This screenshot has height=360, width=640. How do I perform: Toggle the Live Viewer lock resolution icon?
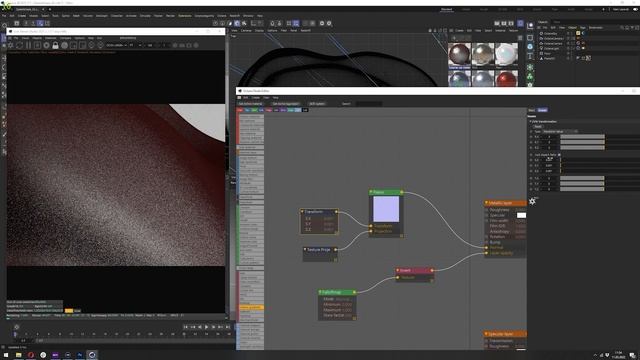point(55,45)
